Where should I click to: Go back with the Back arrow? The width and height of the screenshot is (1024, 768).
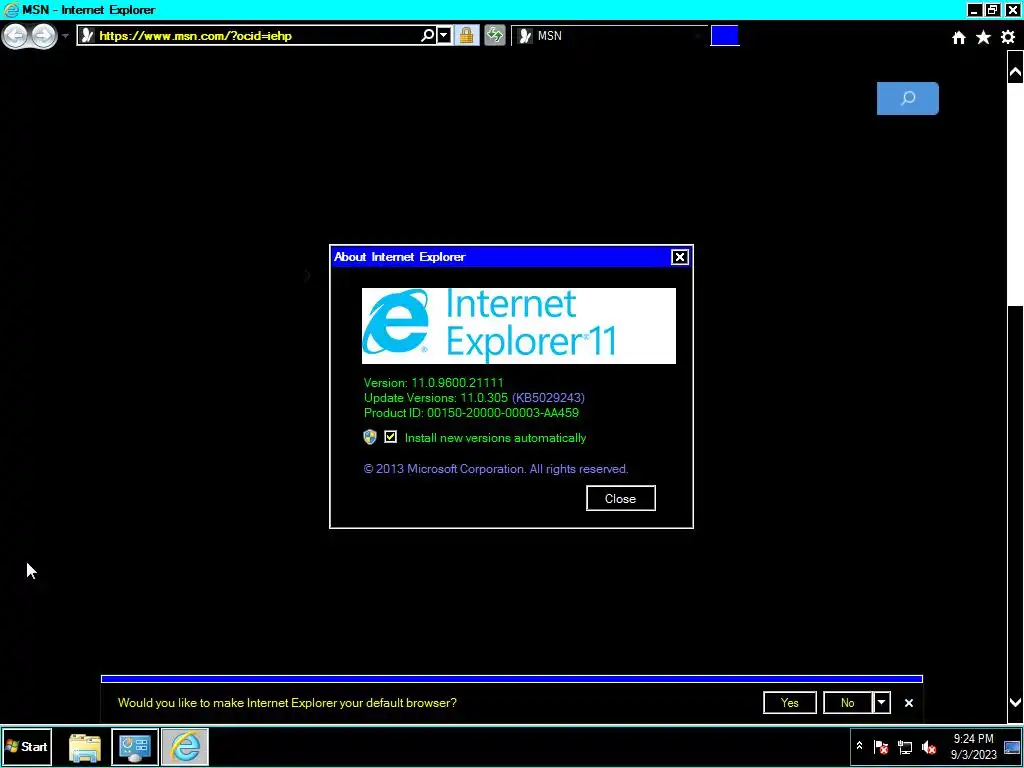(x=16, y=35)
